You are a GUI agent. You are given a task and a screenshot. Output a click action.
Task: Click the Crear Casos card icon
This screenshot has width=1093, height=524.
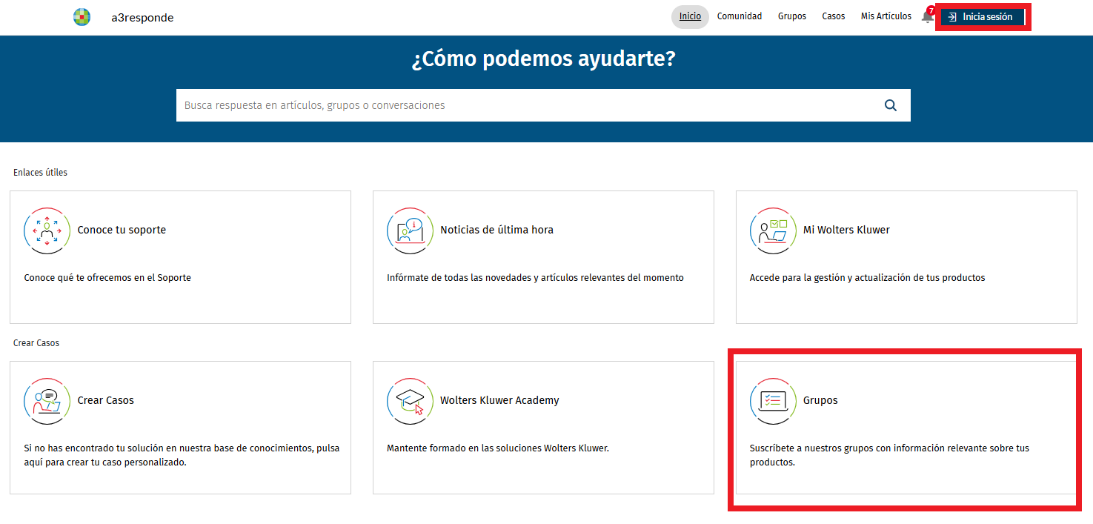(x=47, y=401)
